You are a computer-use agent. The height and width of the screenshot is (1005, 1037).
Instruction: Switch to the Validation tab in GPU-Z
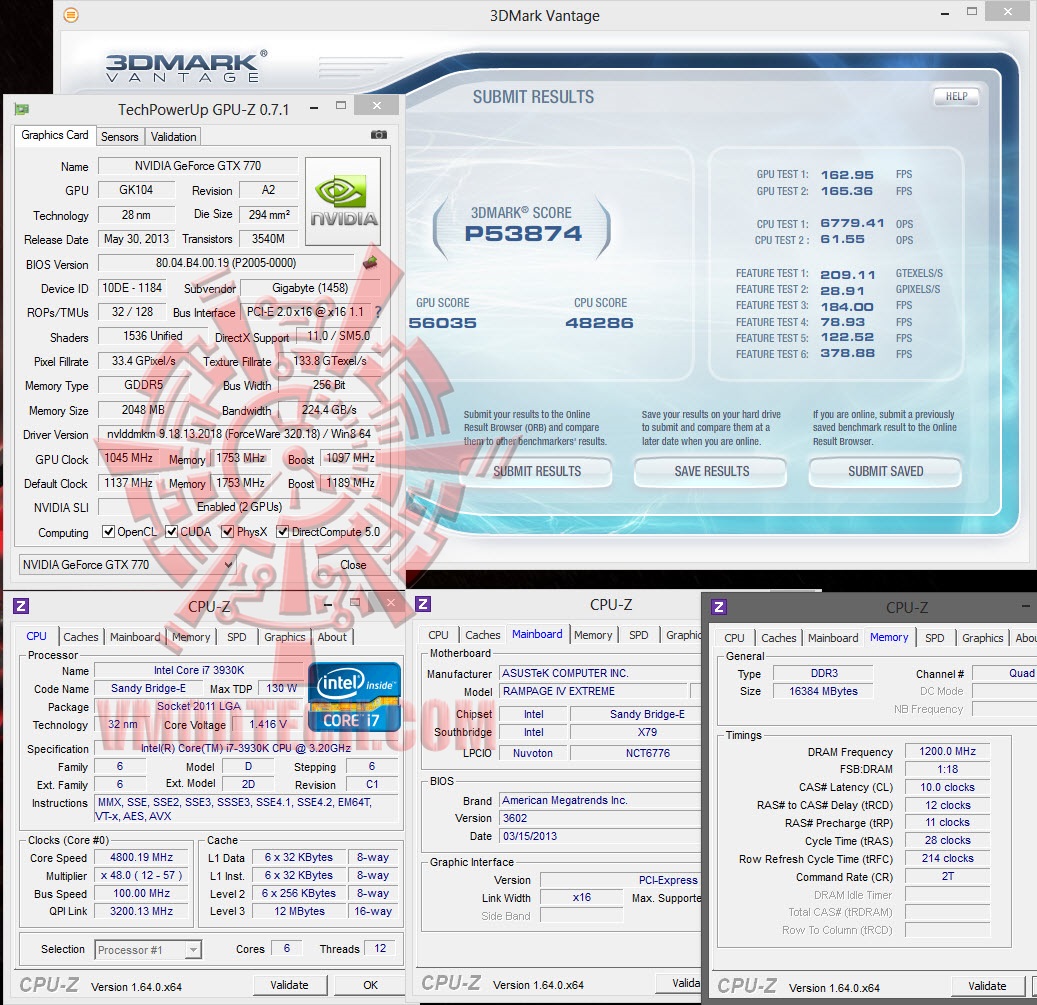pyautogui.click(x=173, y=137)
